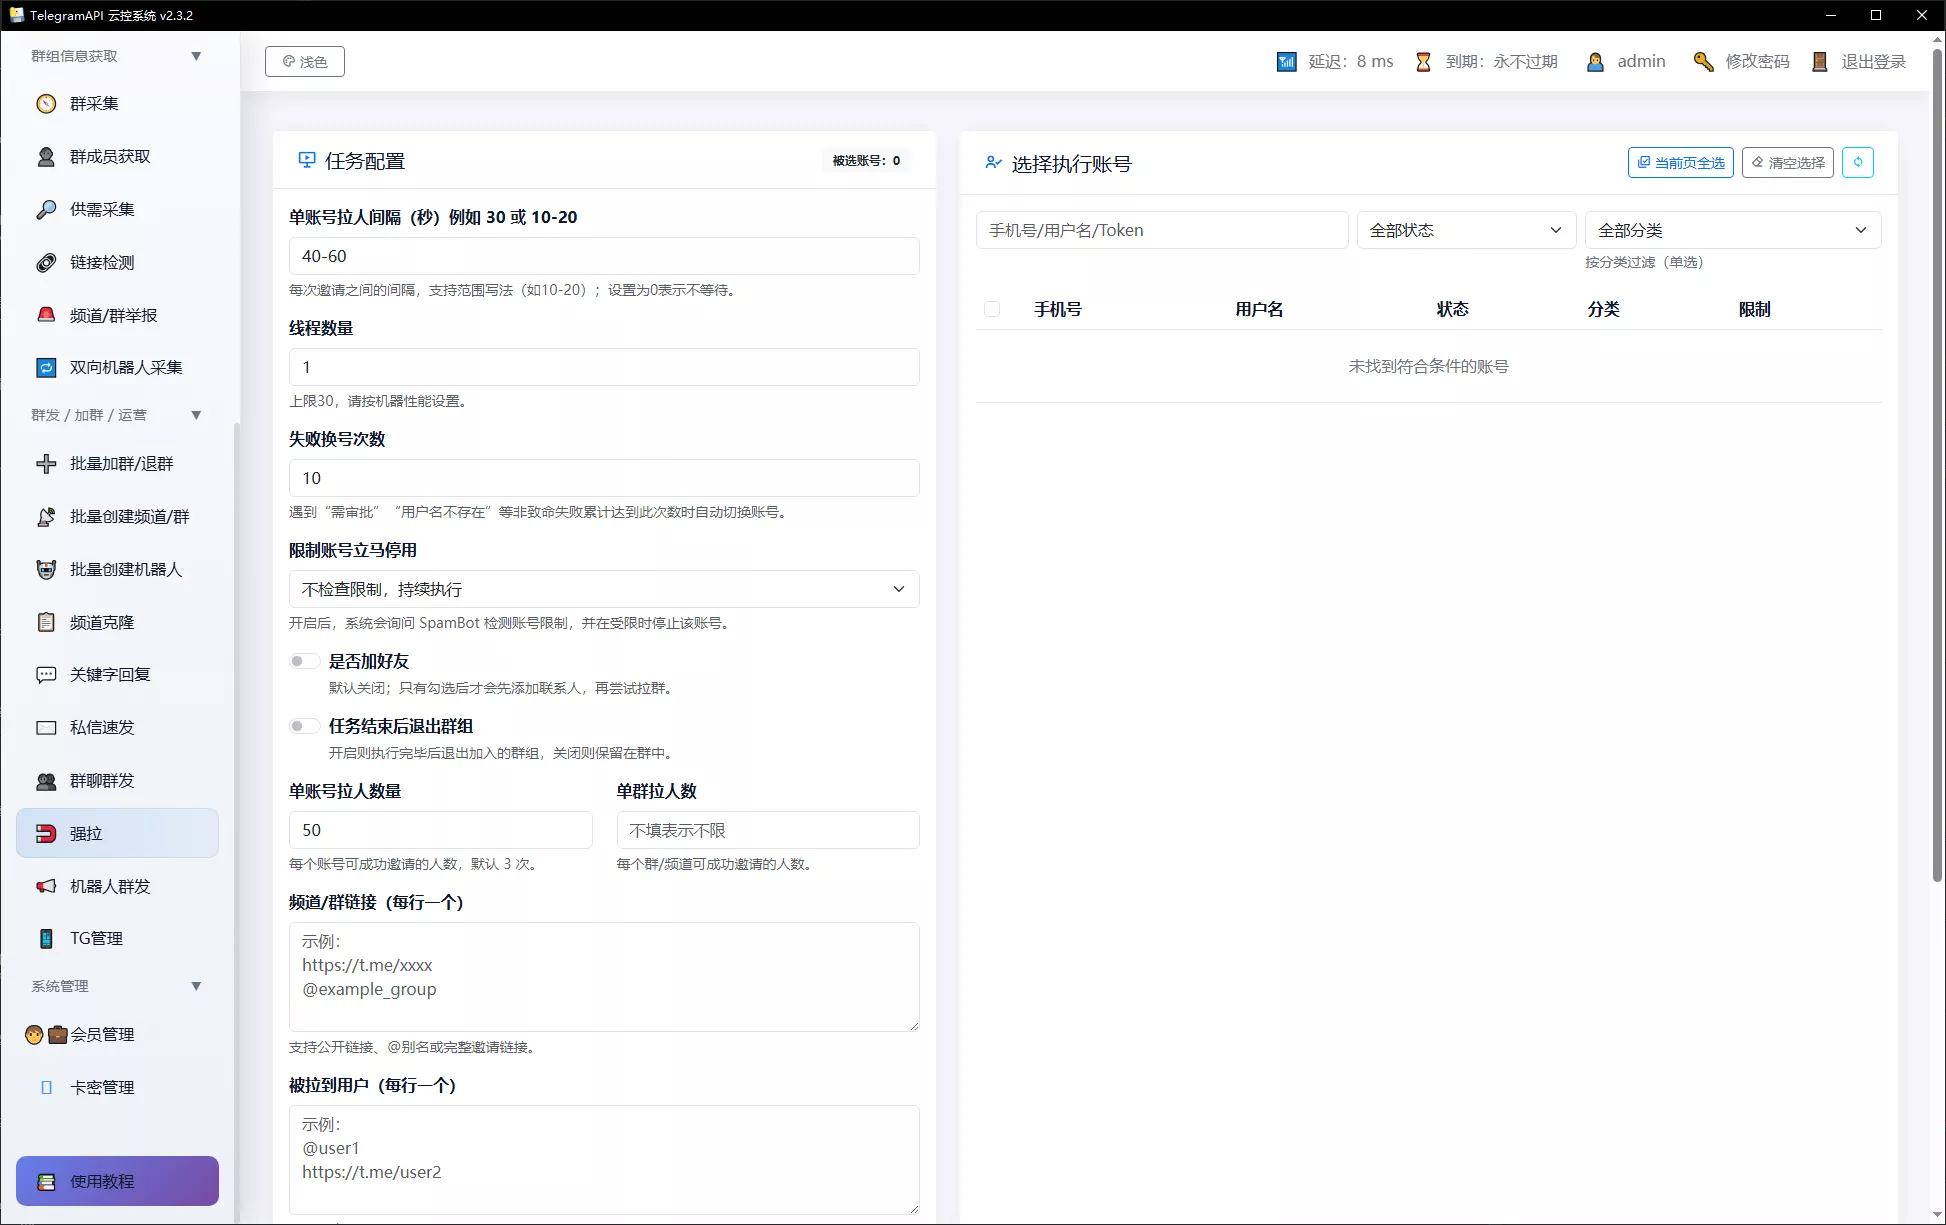Go to 私信速发 in the sidebar
The height and width of the screenshot is (1225, 1946).
[x=117, y=728]
